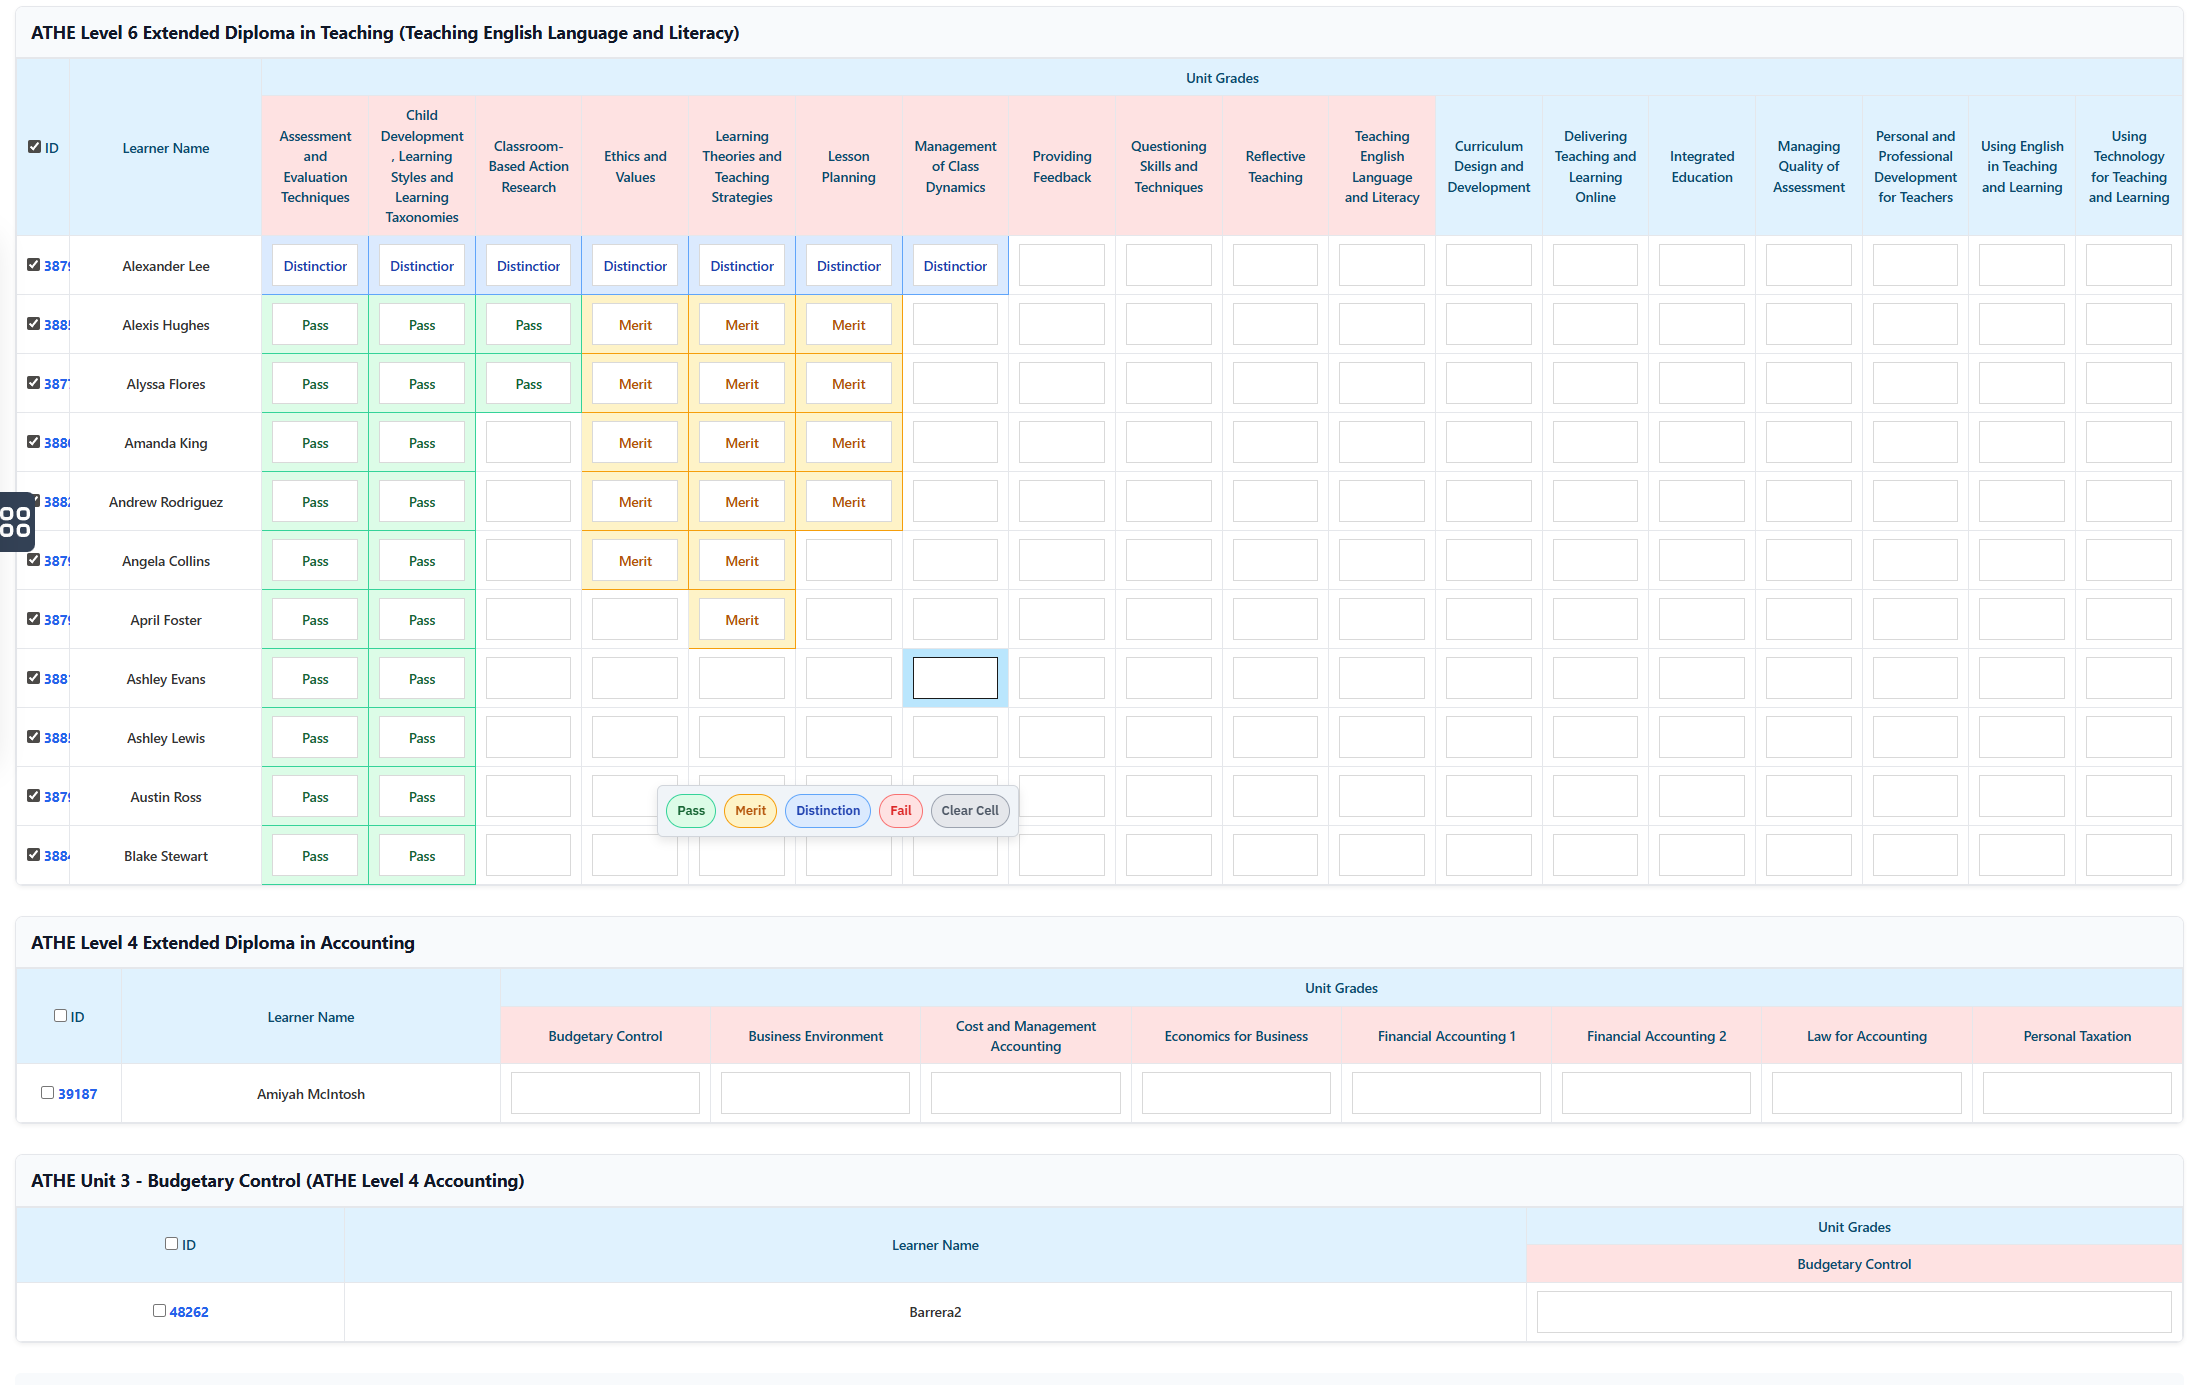
Task: Apply Distinction from the grade toolbar
Action: (827, 811)
